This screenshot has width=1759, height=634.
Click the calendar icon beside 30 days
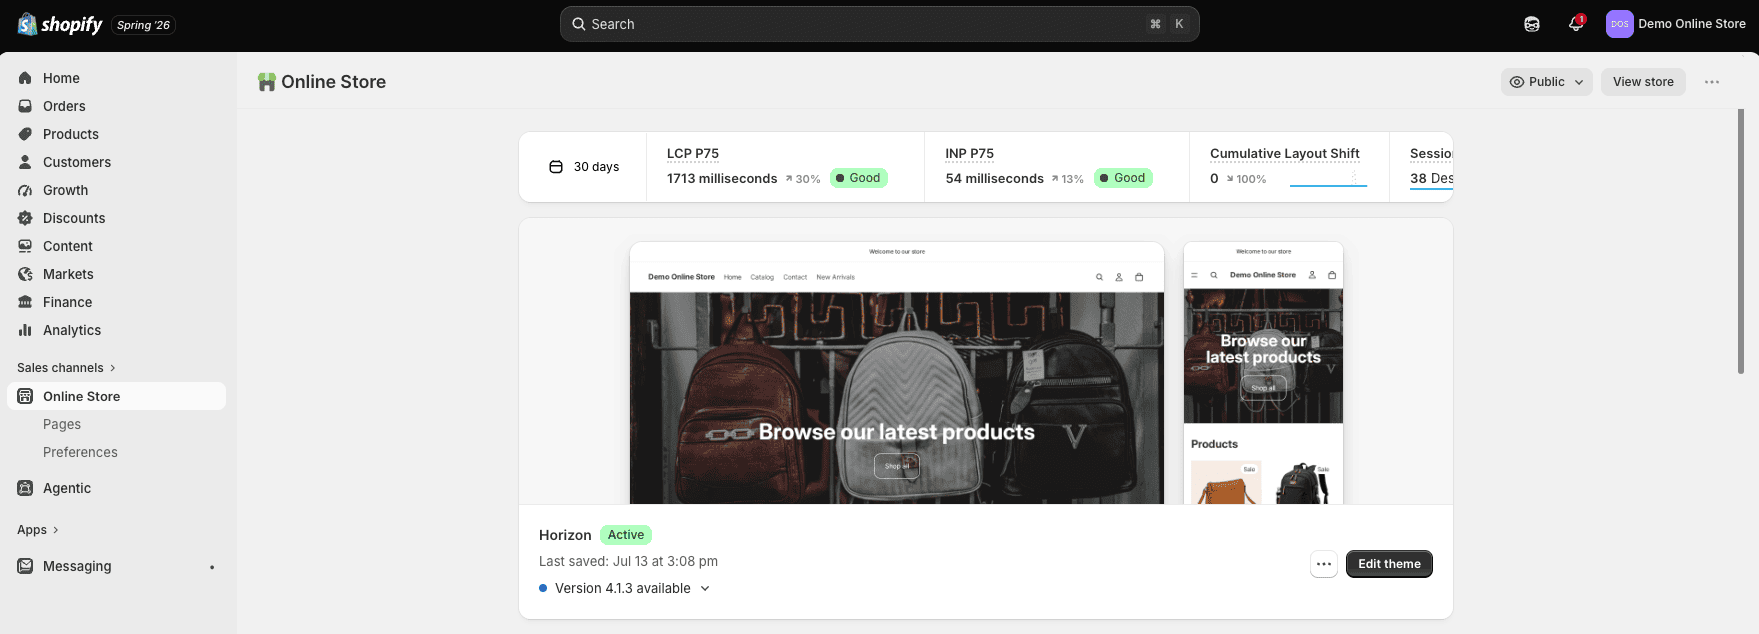pos(556,167)
